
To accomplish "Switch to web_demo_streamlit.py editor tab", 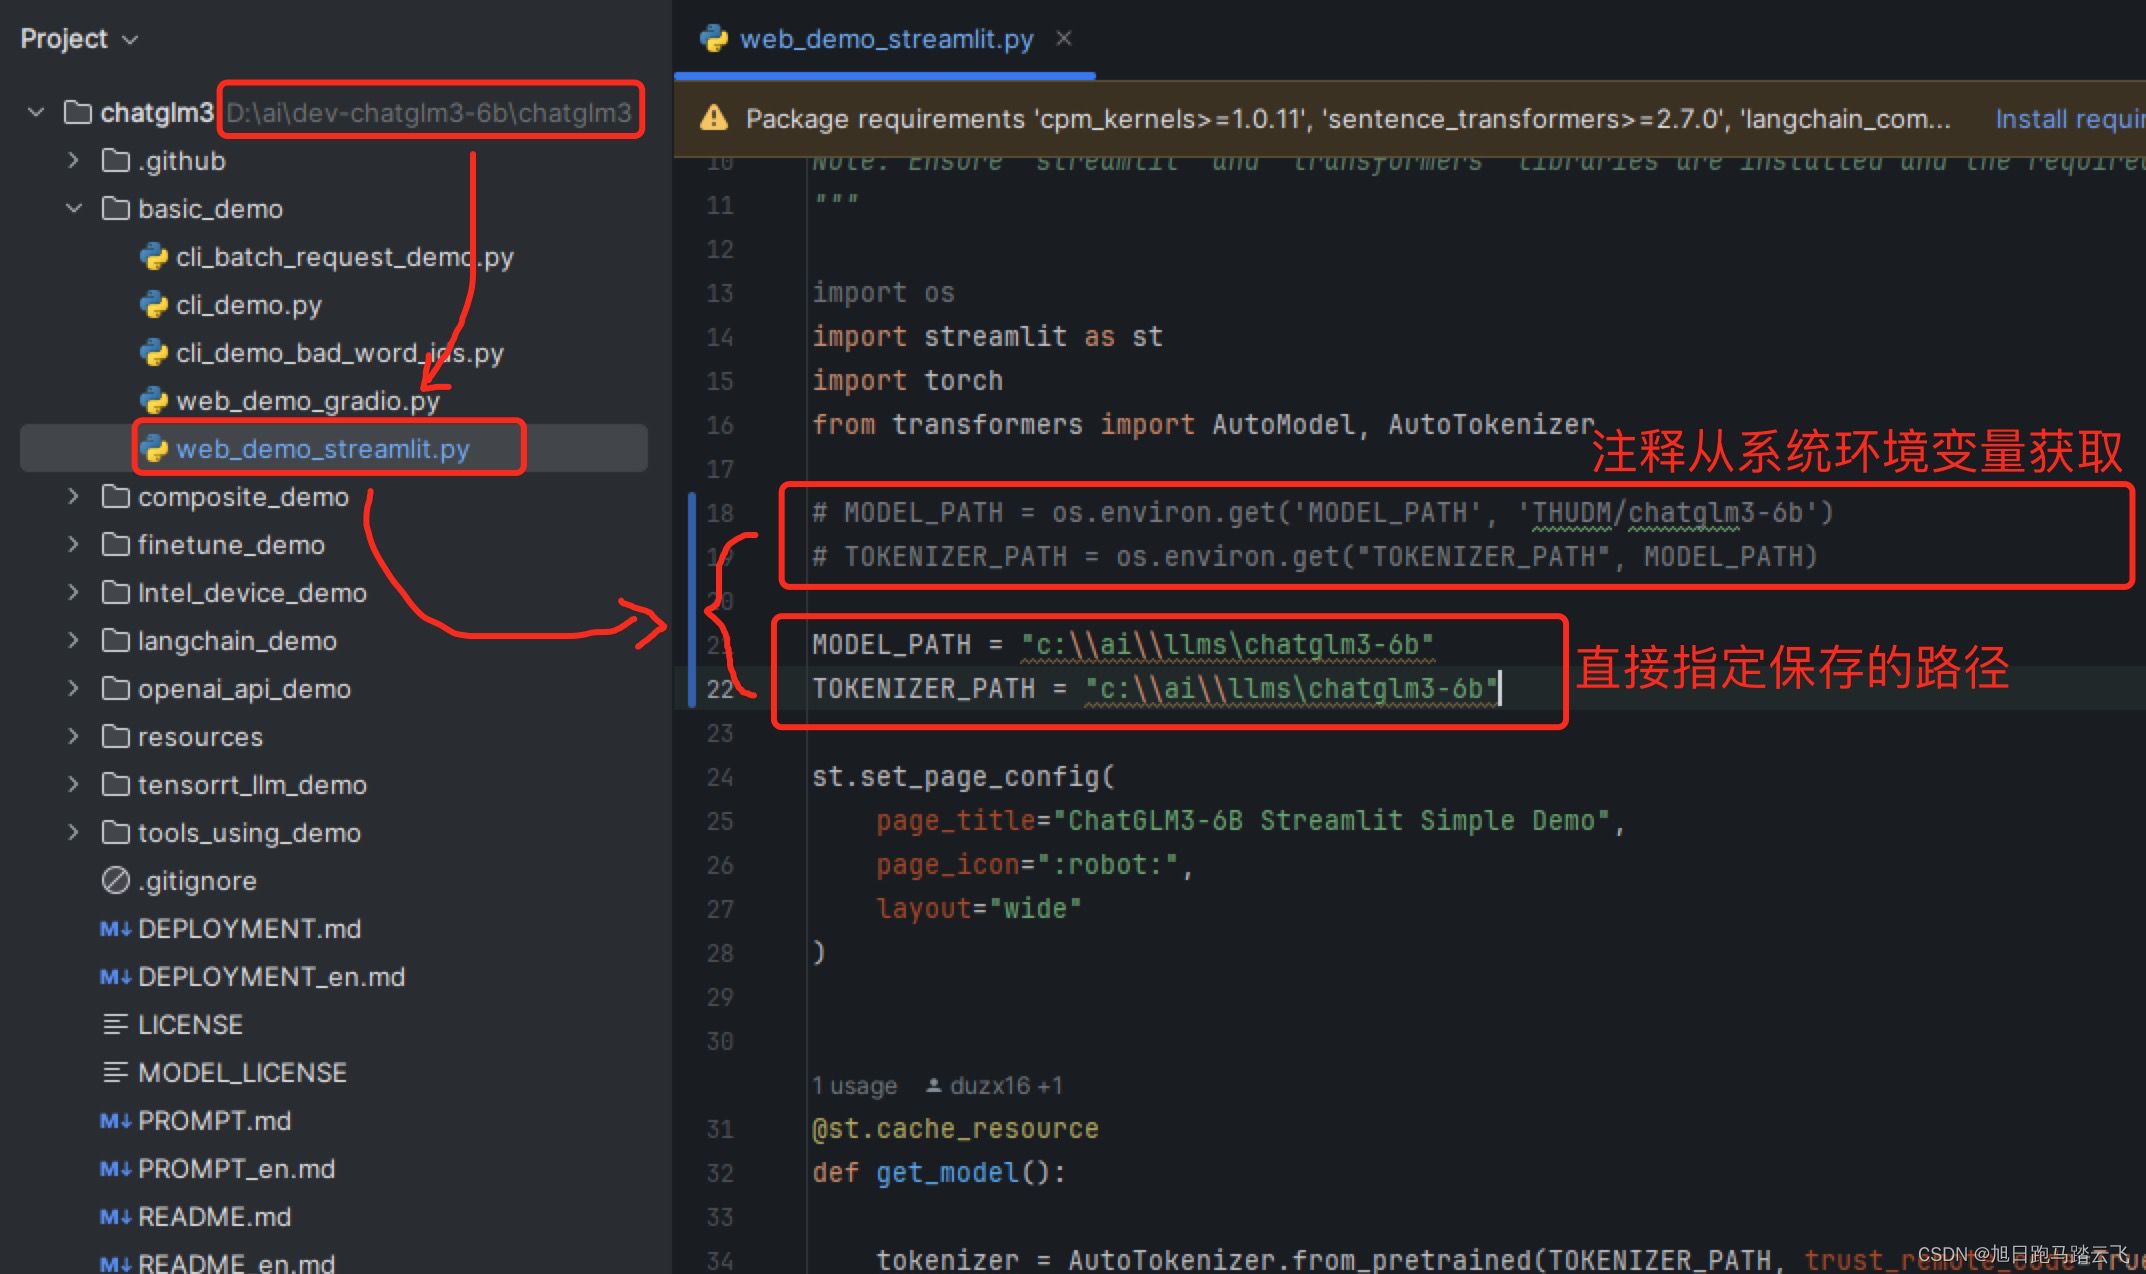I will pyautogui.click(x=885, y=39).
